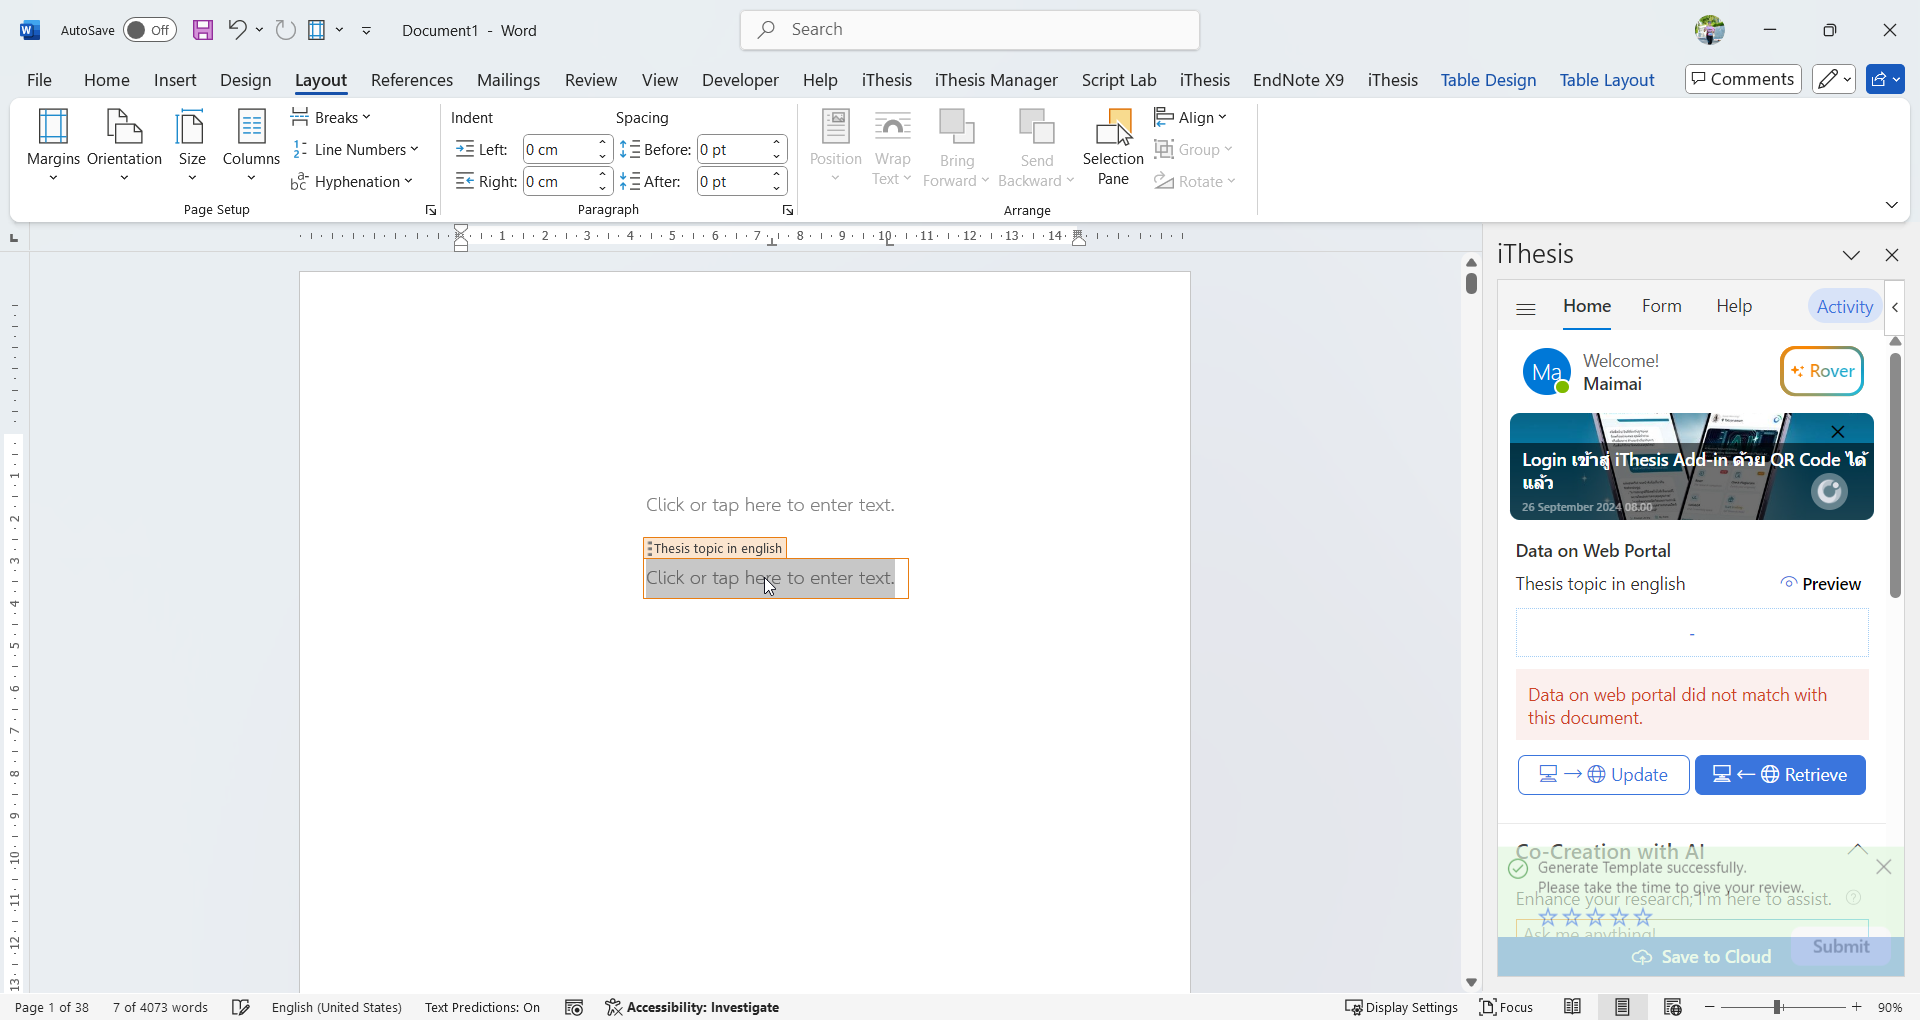Click the zoom in plus button
The height and width of the screenshot is (1020, 1920).
(1857, 1007)
